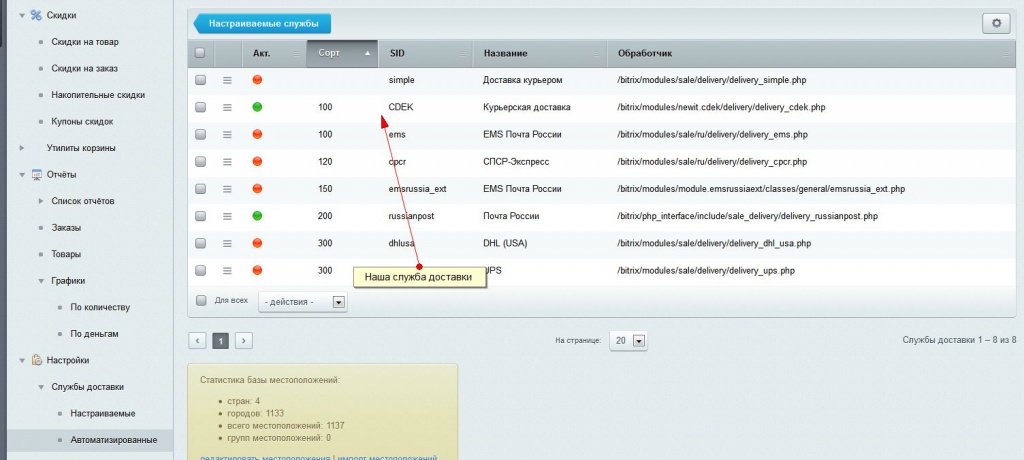
Task: Open the 'На странице' 20 dropdown
Action: click(628, 340)
